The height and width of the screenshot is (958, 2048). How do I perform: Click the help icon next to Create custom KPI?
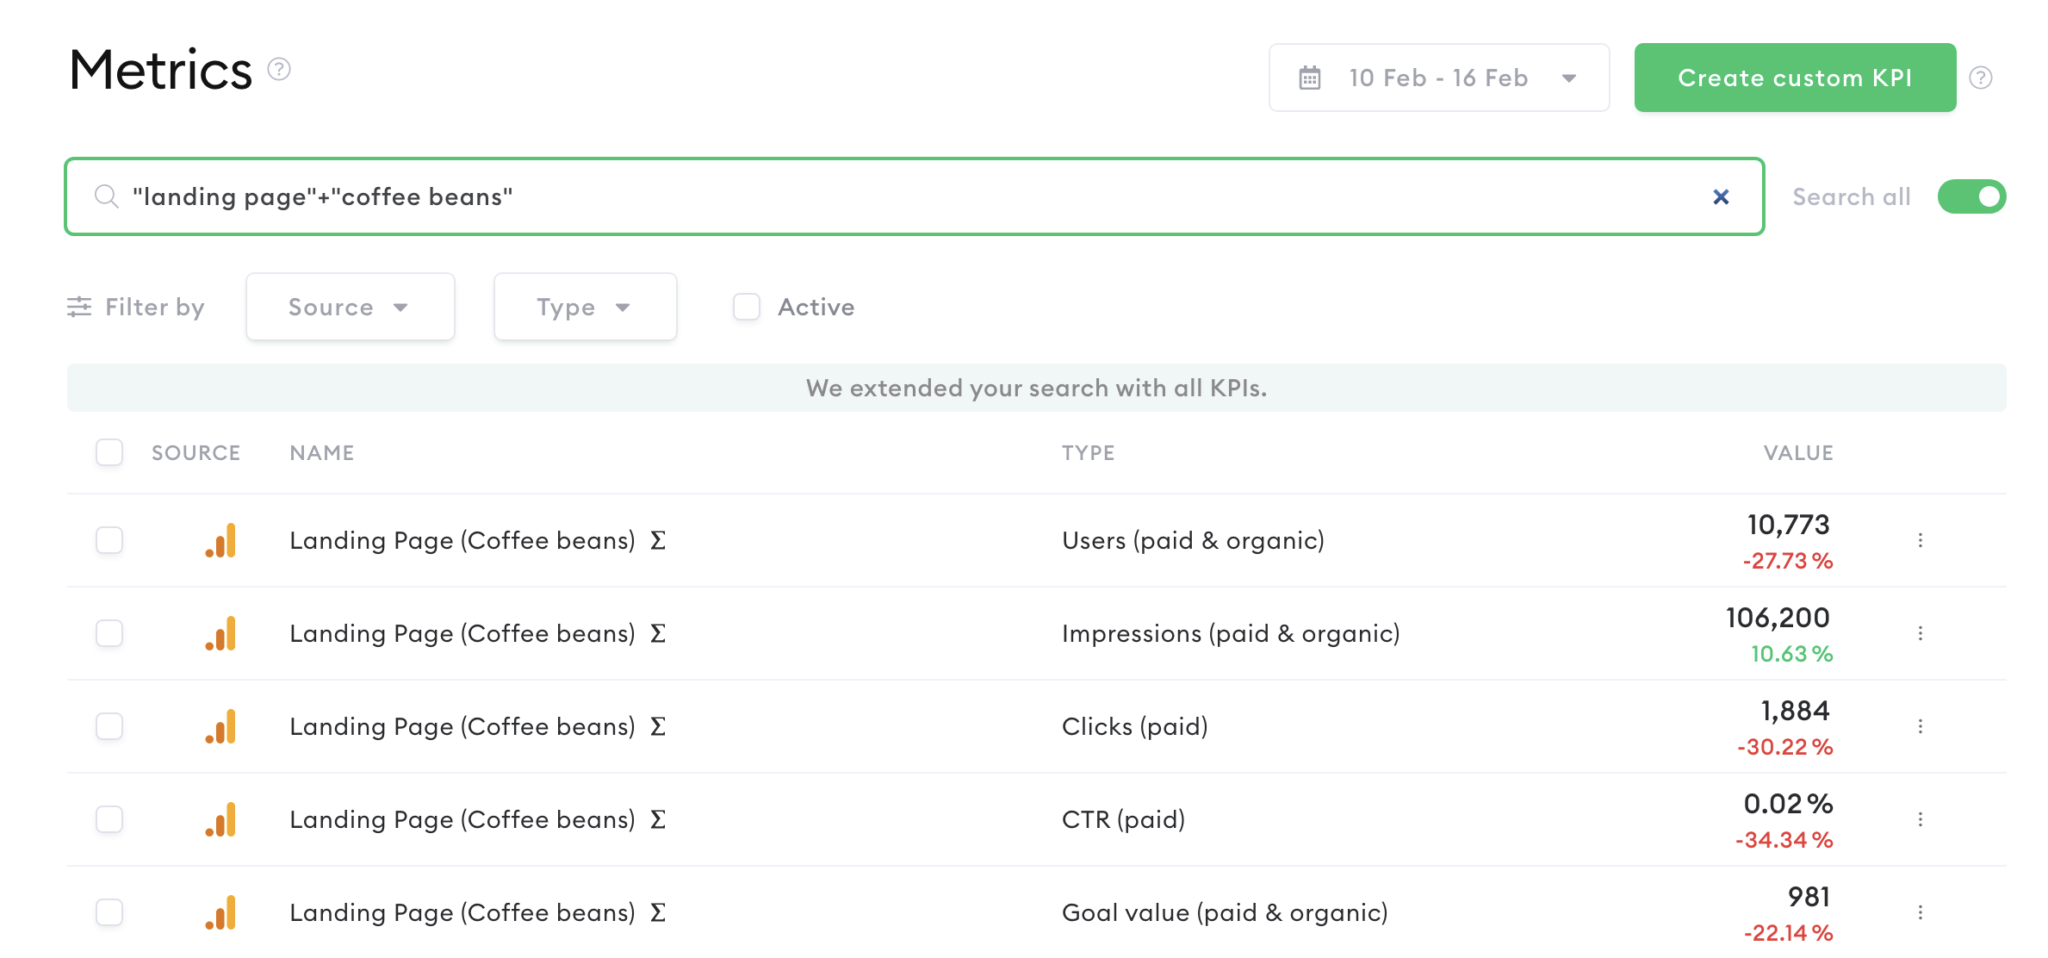[x=1981, y=77]
